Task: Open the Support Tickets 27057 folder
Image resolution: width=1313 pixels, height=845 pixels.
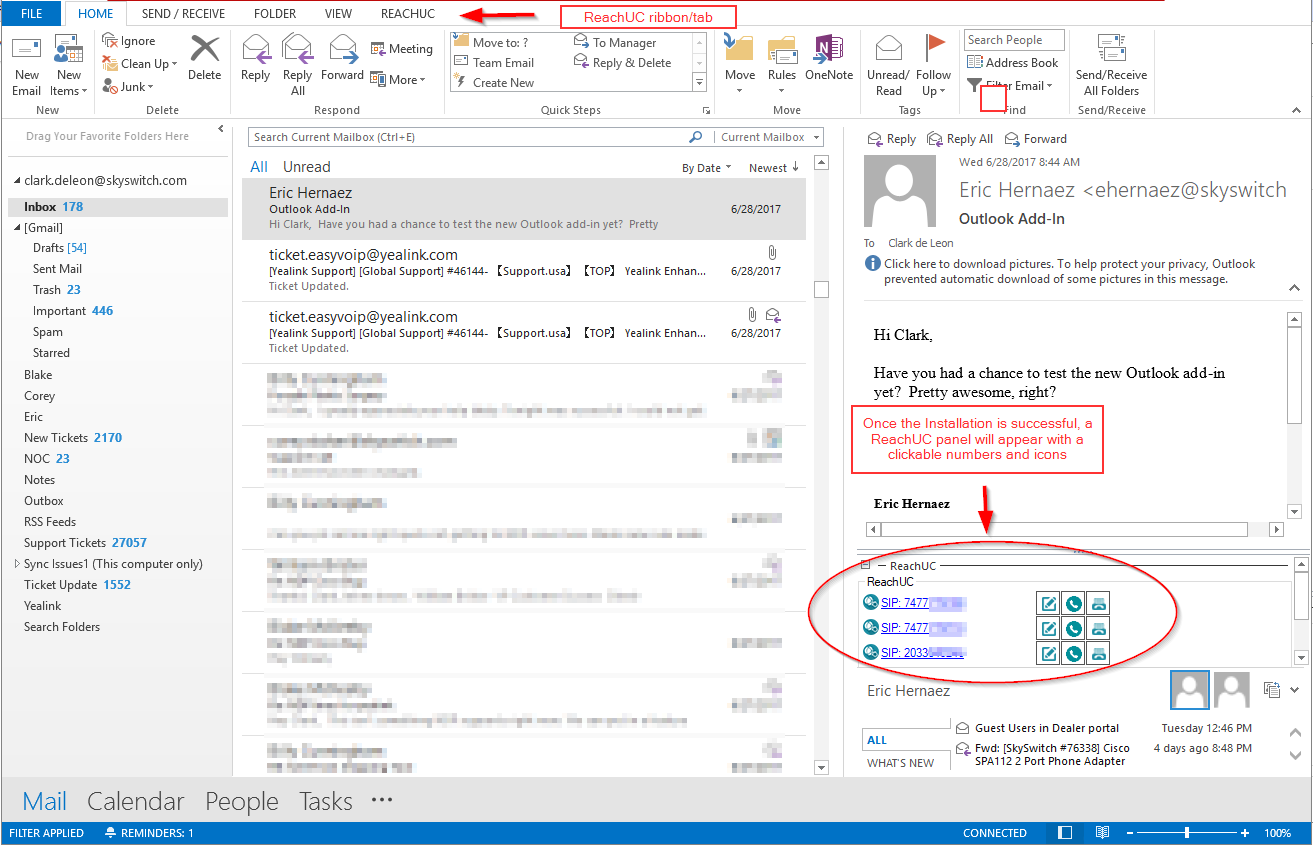Action: pyautogui.click(x=85, y=543)
